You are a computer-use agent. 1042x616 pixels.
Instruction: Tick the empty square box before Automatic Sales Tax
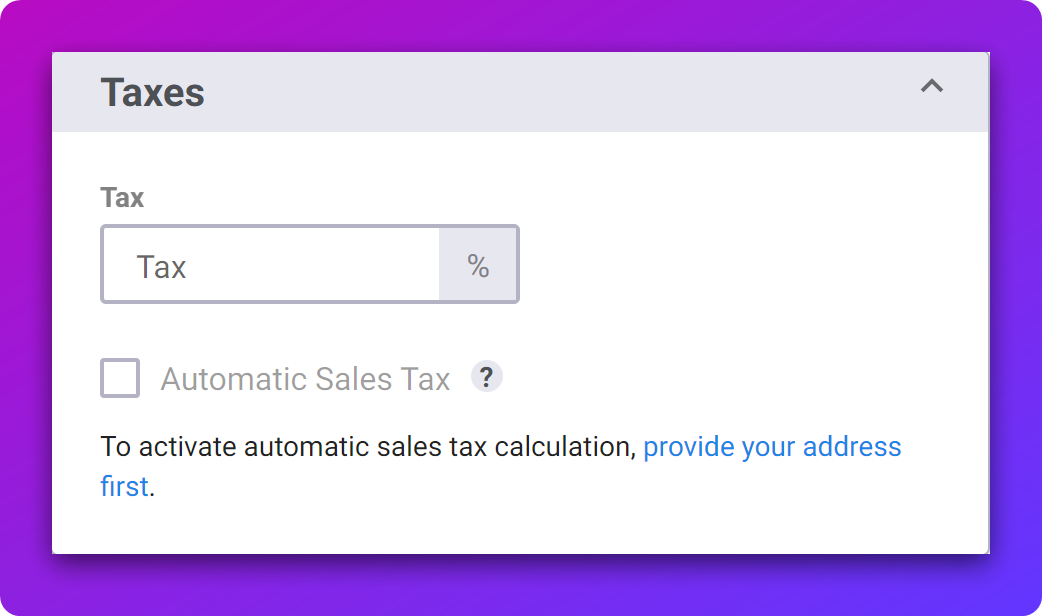(x=120, y=377)
